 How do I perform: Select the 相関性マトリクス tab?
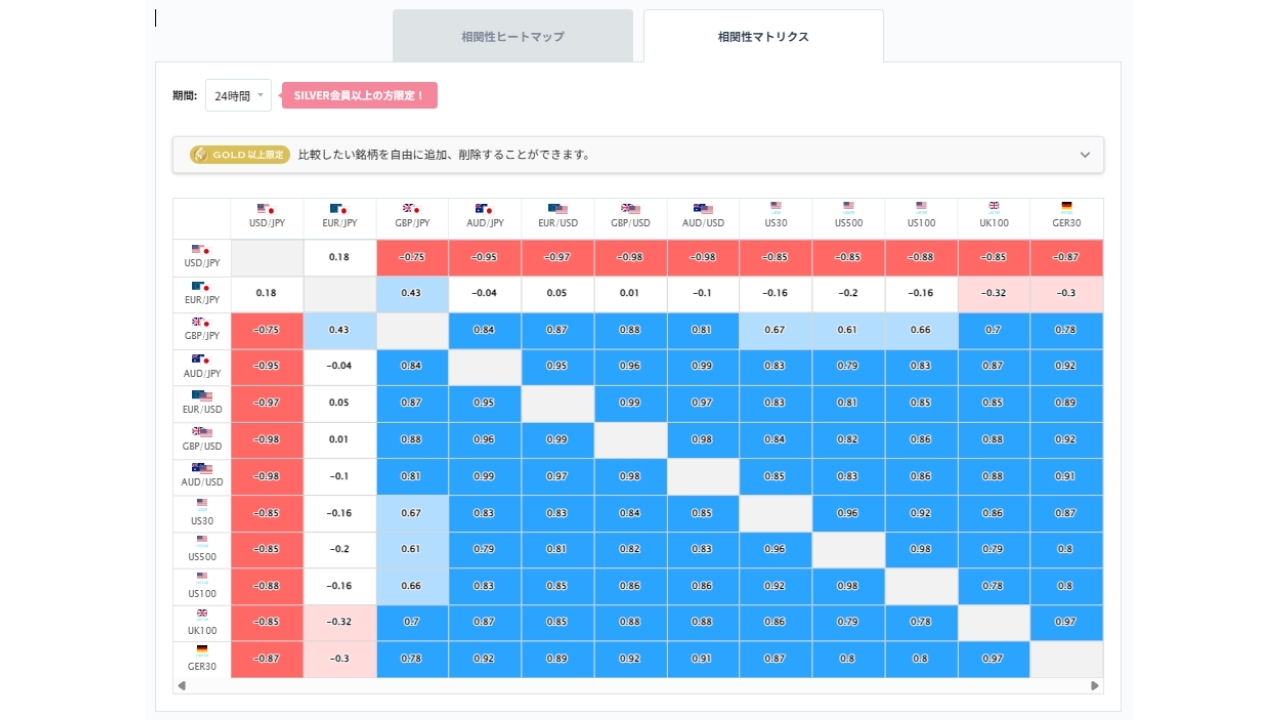763,36
